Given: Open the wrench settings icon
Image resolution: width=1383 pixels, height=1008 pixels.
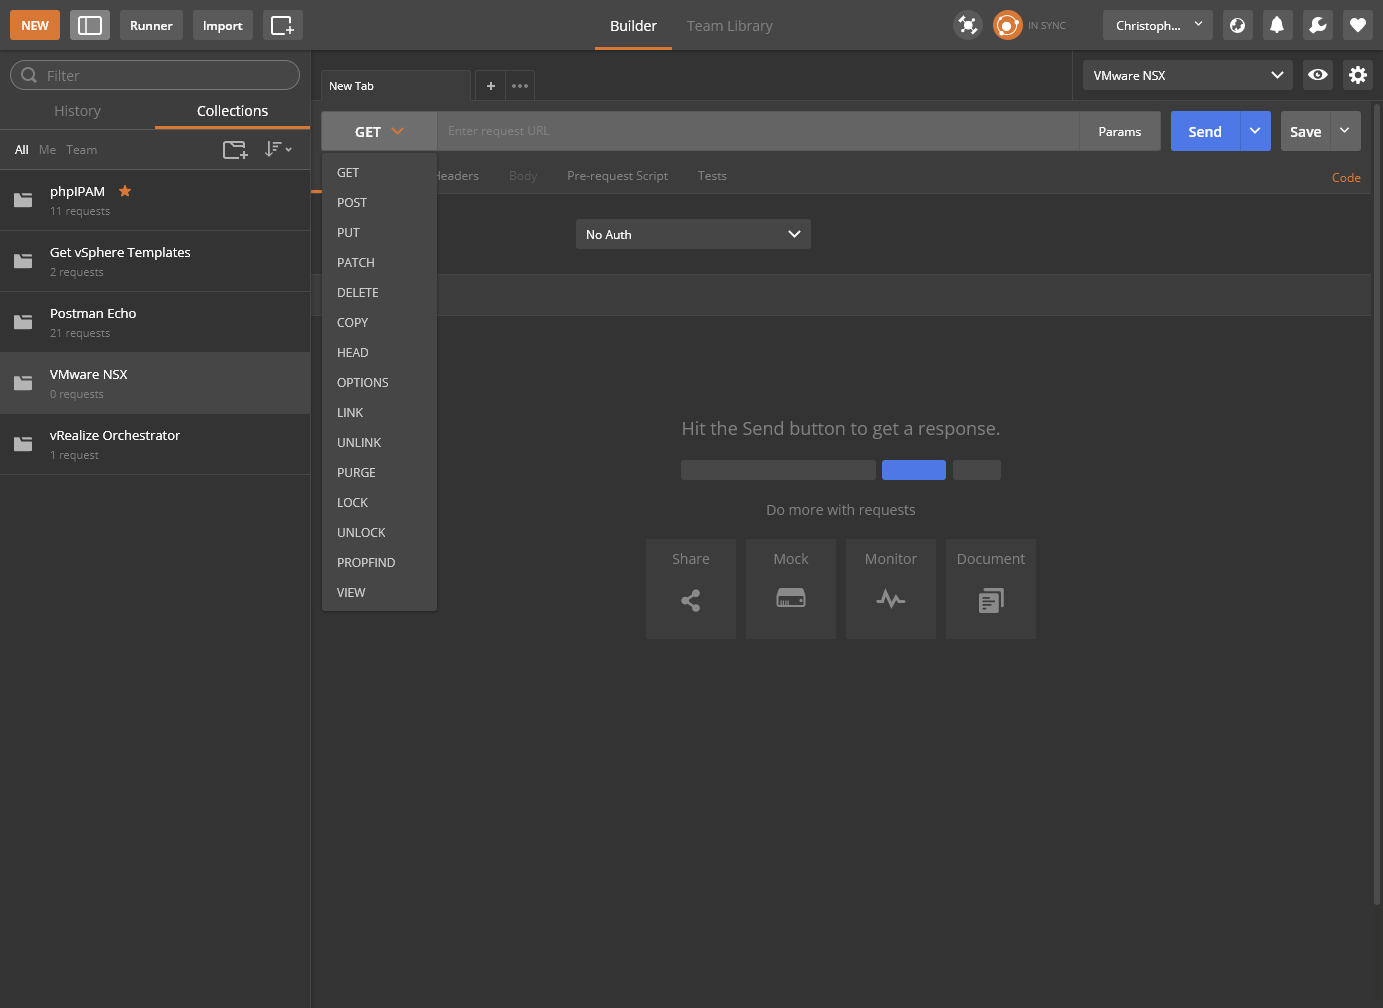Looking at the screenshot, I should coord(1317,25).
